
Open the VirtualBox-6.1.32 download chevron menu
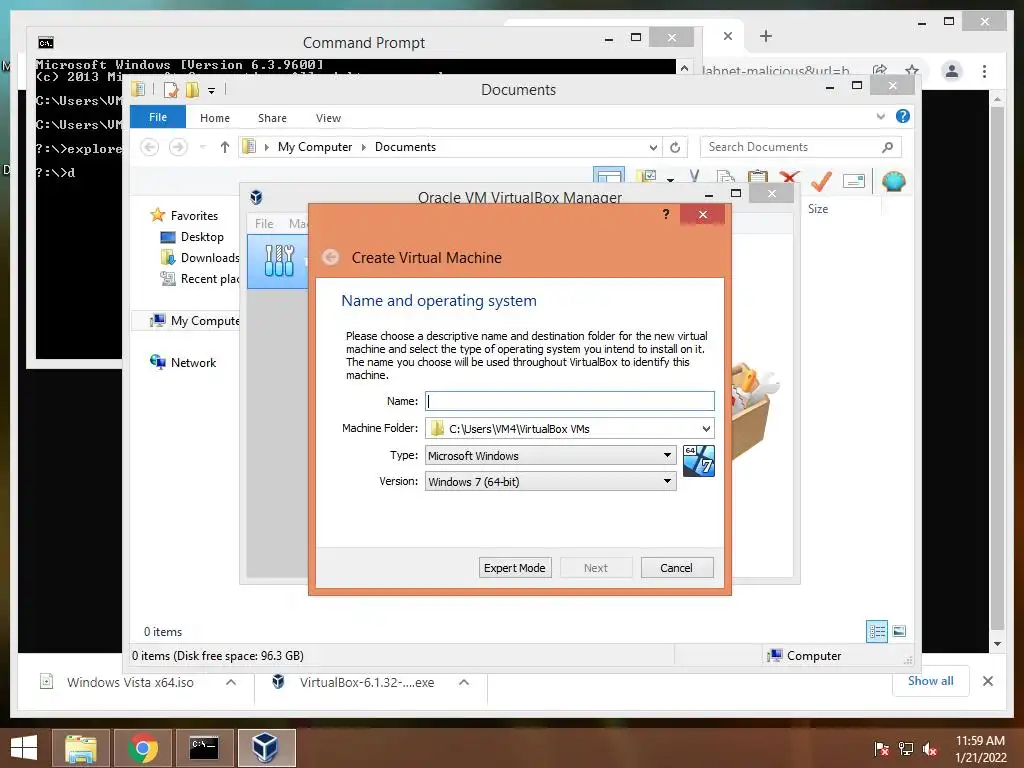(464, 682)
